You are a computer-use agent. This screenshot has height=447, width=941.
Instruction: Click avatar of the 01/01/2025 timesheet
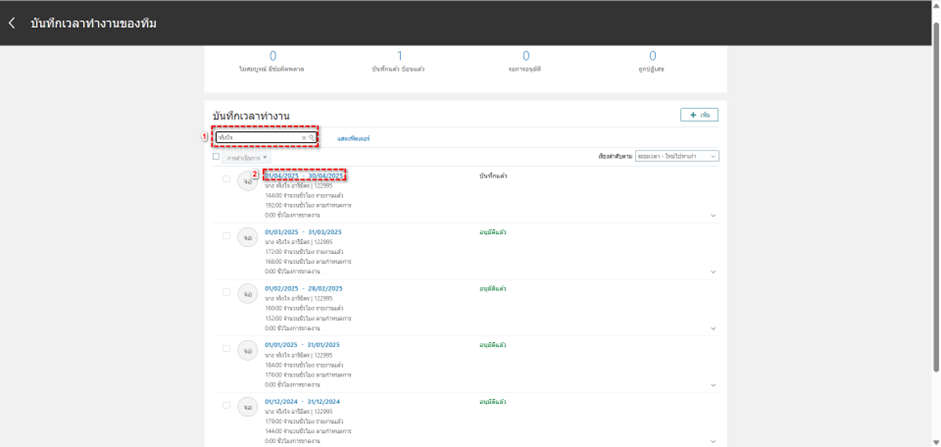coord(247,351)
